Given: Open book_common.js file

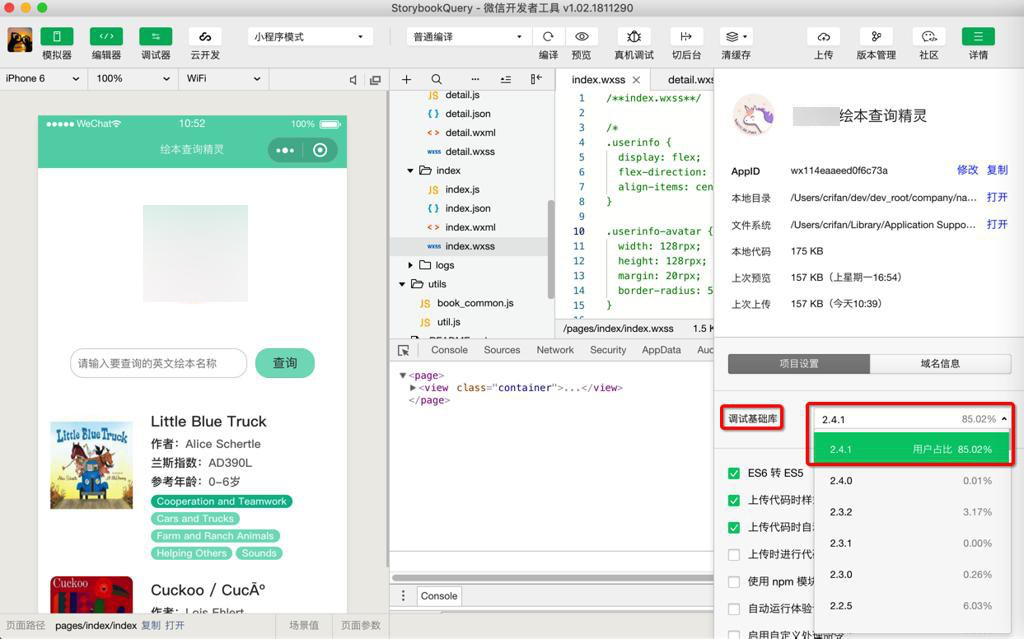Looking at the screenshot, I should 475,303.
